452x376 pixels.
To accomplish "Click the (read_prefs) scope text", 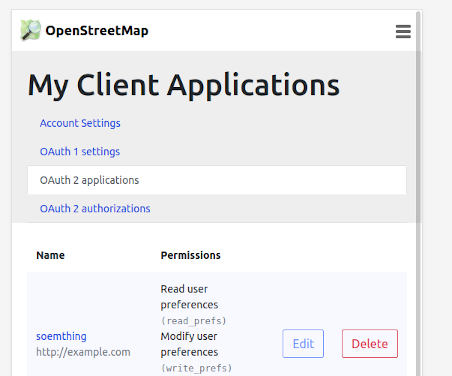I will pos(194,321).
